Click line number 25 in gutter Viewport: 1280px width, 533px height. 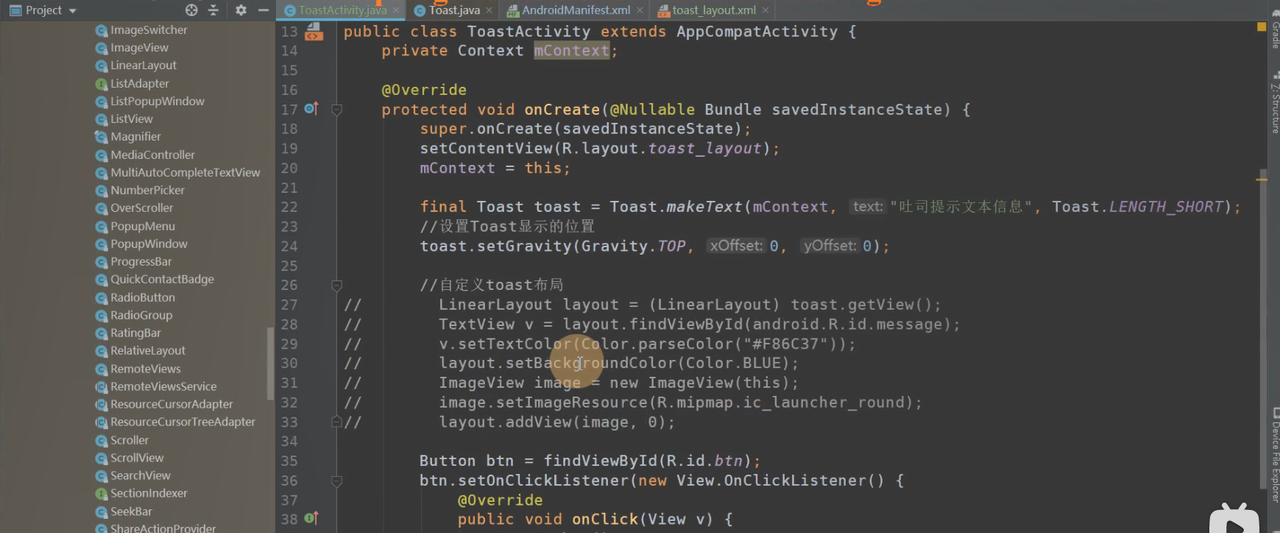point(289,266)
